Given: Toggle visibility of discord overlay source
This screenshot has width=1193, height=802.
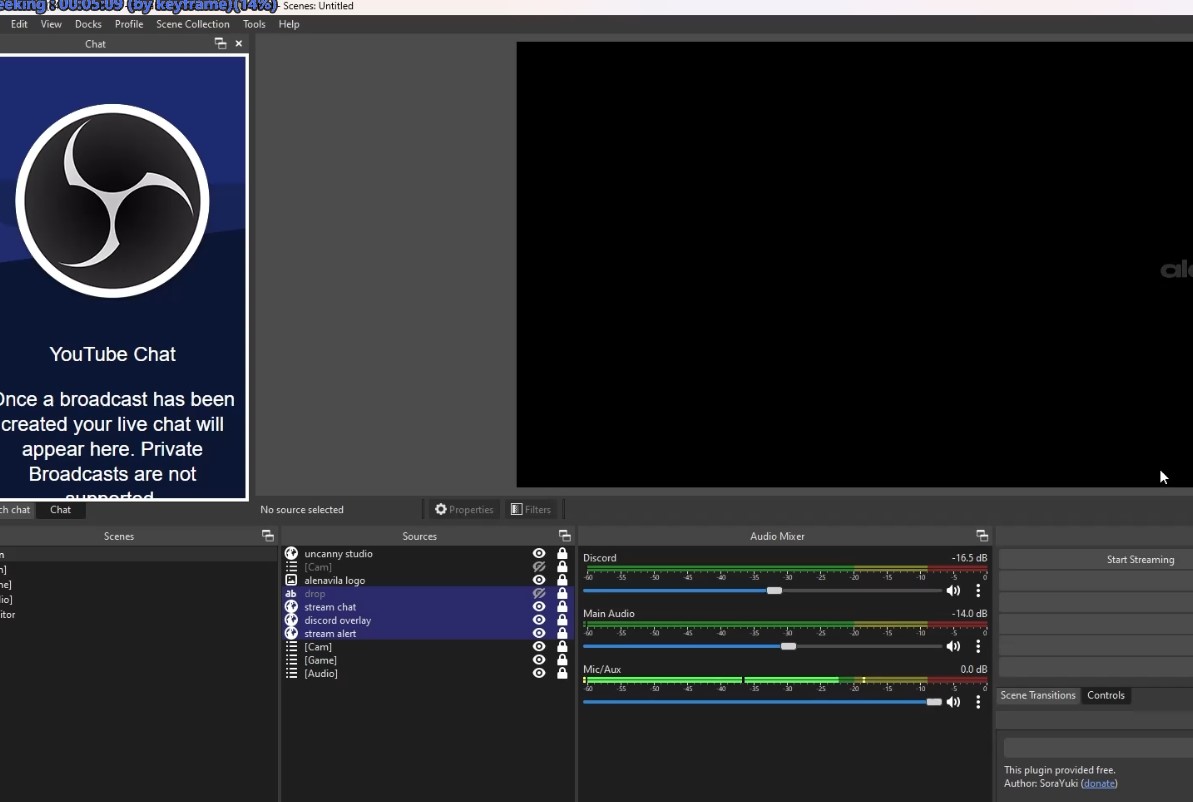Looking at the screenshot, I should [539, 620].
